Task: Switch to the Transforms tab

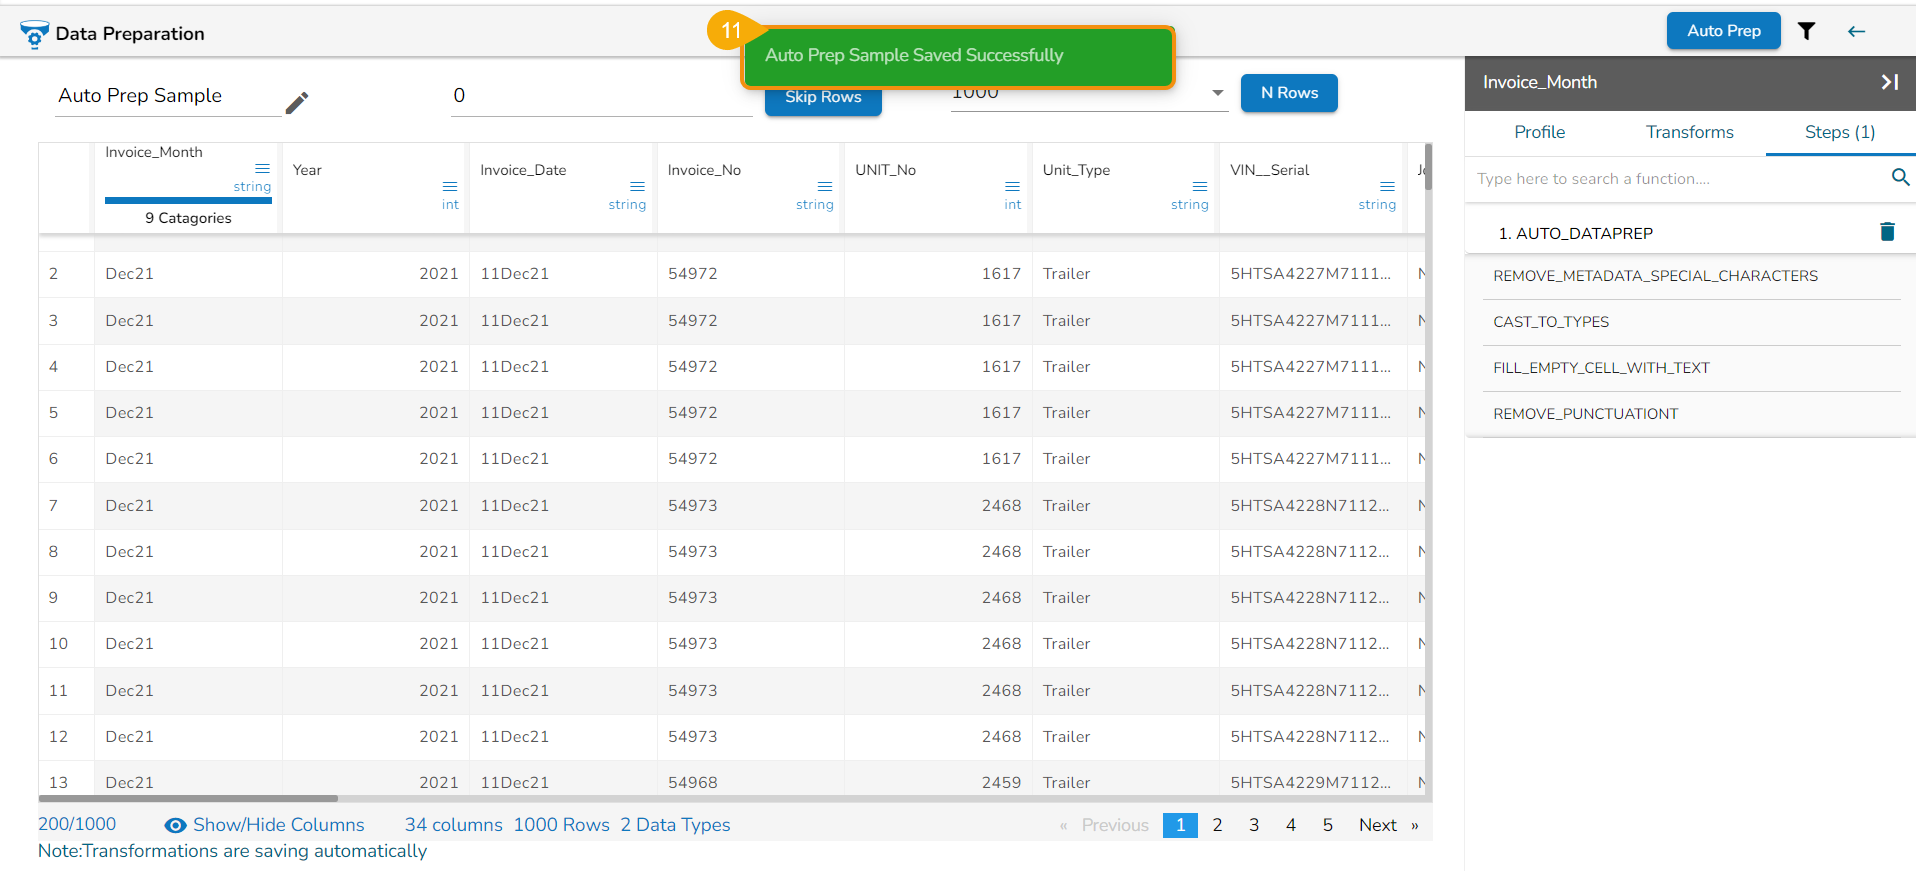Action: click(1689, 132)
